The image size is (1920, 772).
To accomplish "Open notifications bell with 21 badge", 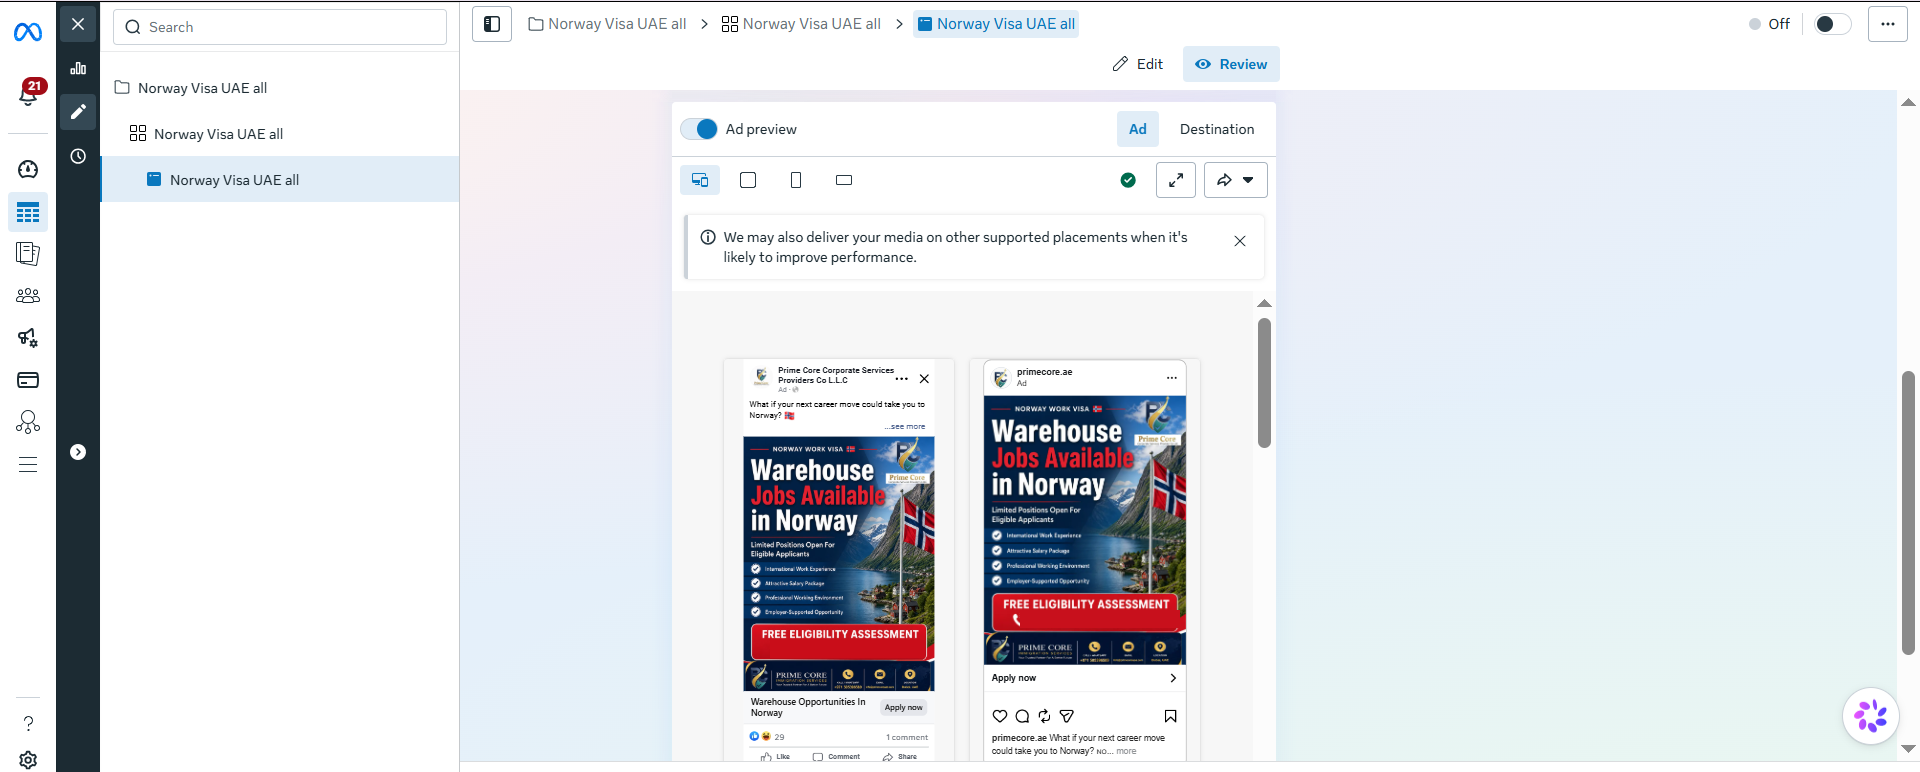I will tap(28, 93).
